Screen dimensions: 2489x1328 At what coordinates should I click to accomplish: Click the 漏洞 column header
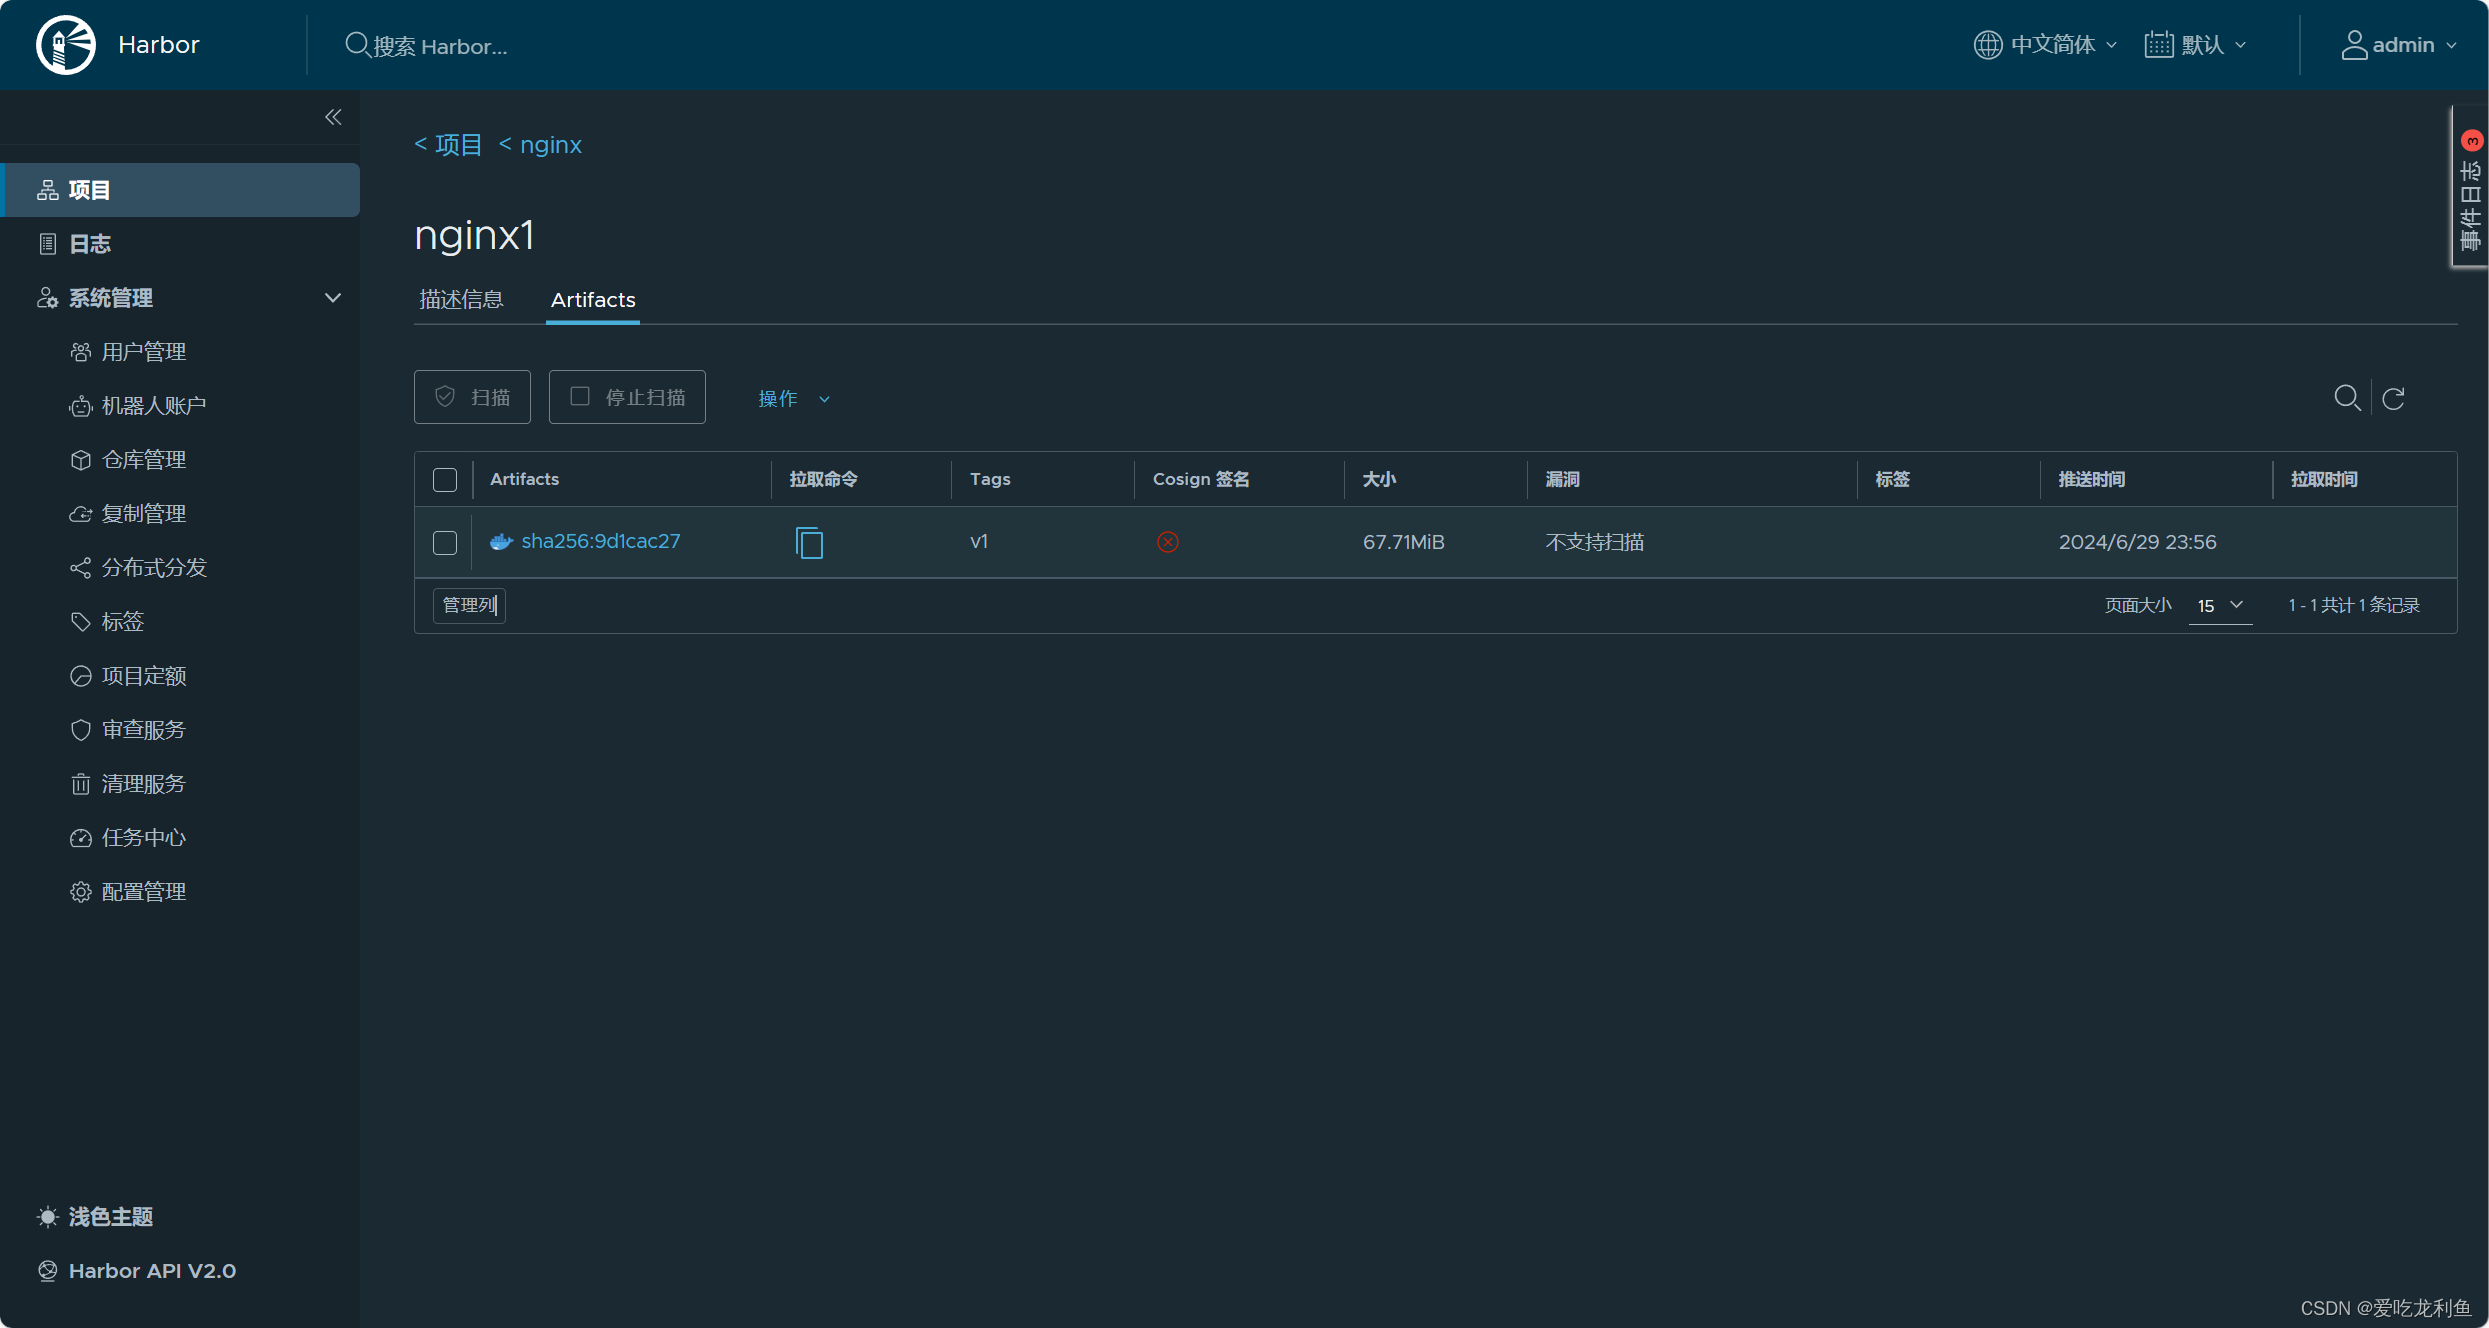click(1562, 479)
